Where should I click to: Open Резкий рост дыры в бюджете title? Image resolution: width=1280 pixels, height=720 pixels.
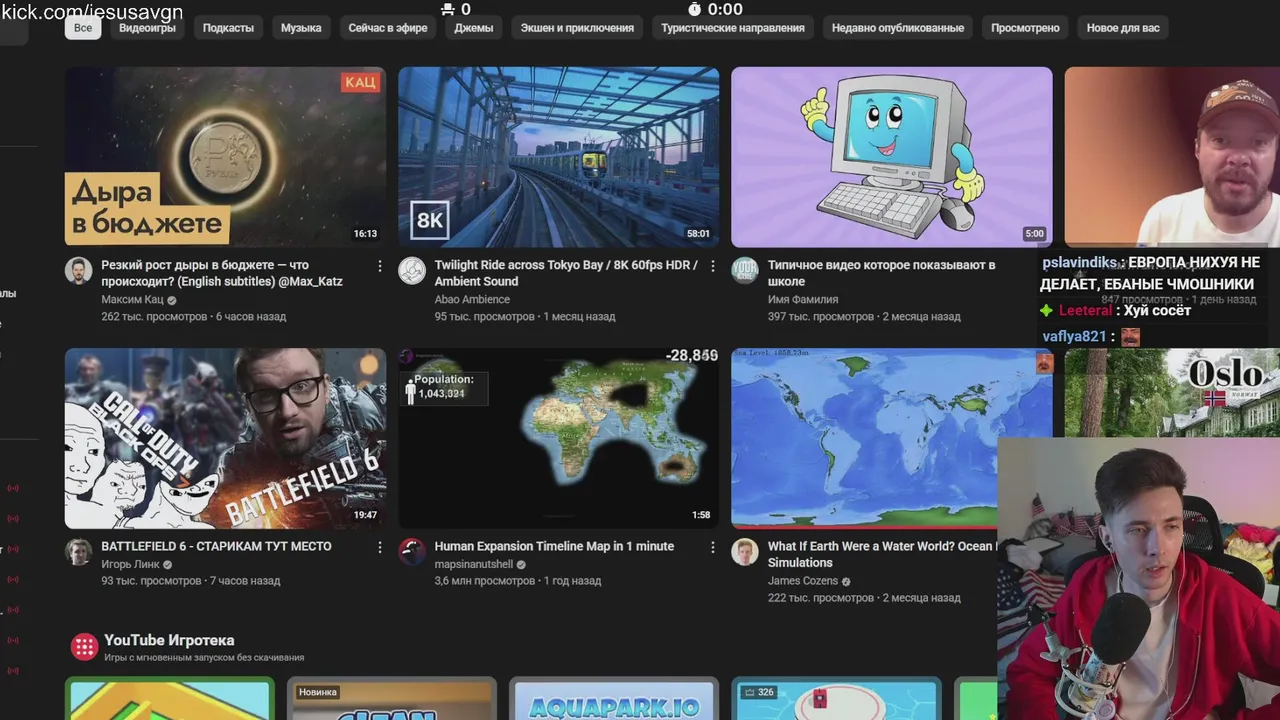[x=222, y=273]
